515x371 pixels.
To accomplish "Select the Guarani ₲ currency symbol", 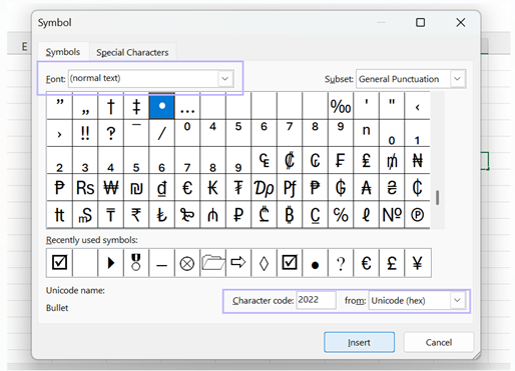I will click(x=341, y=188).
